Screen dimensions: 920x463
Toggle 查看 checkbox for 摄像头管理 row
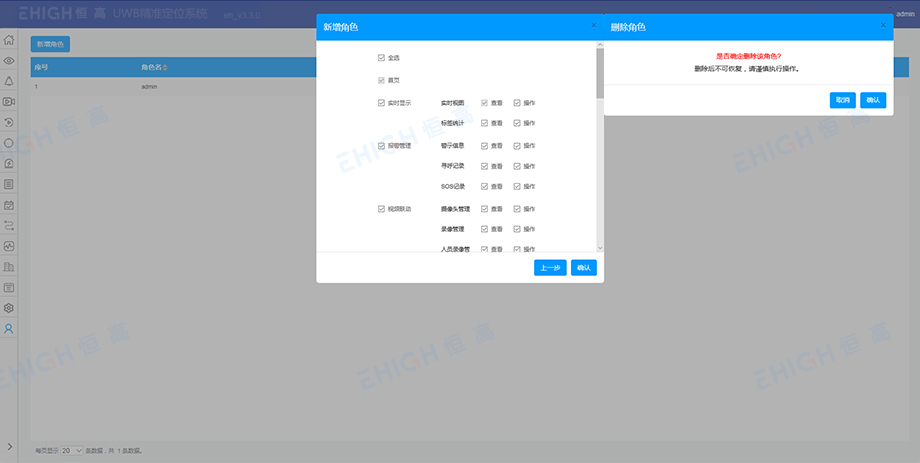click(484, 209)
